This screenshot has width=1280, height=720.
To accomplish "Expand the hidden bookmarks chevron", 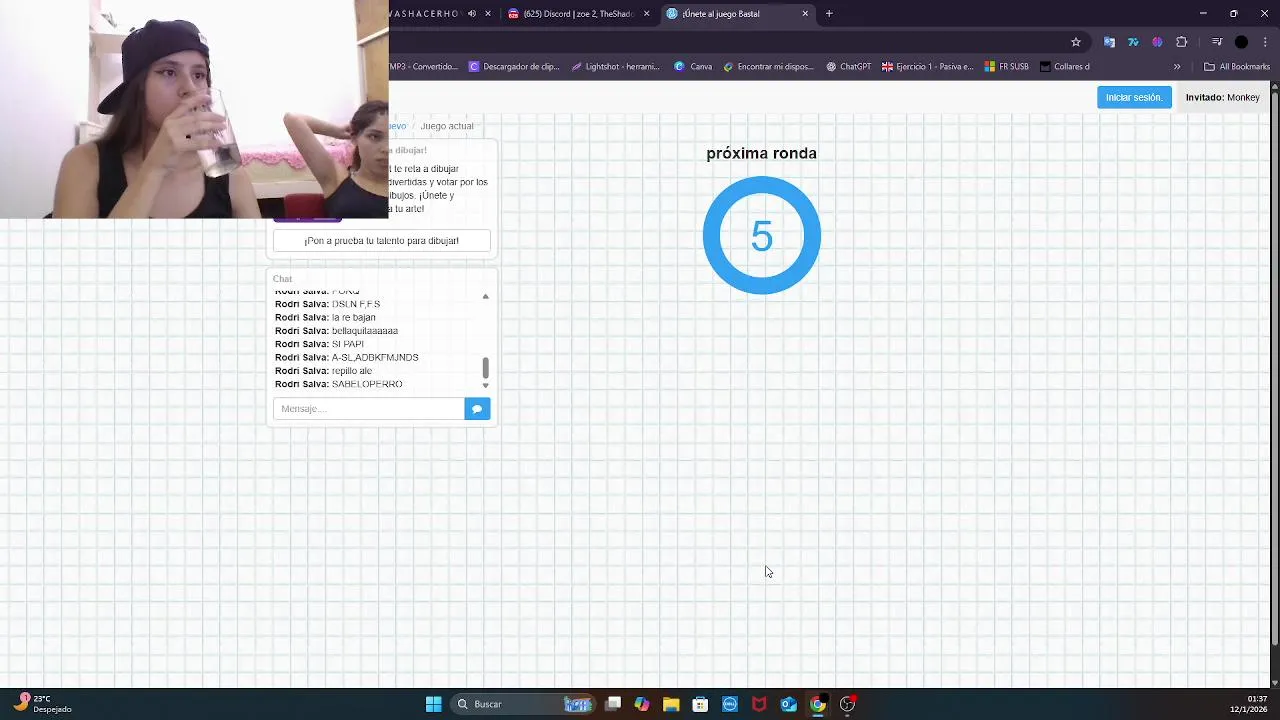I will tap(1177, 67).
